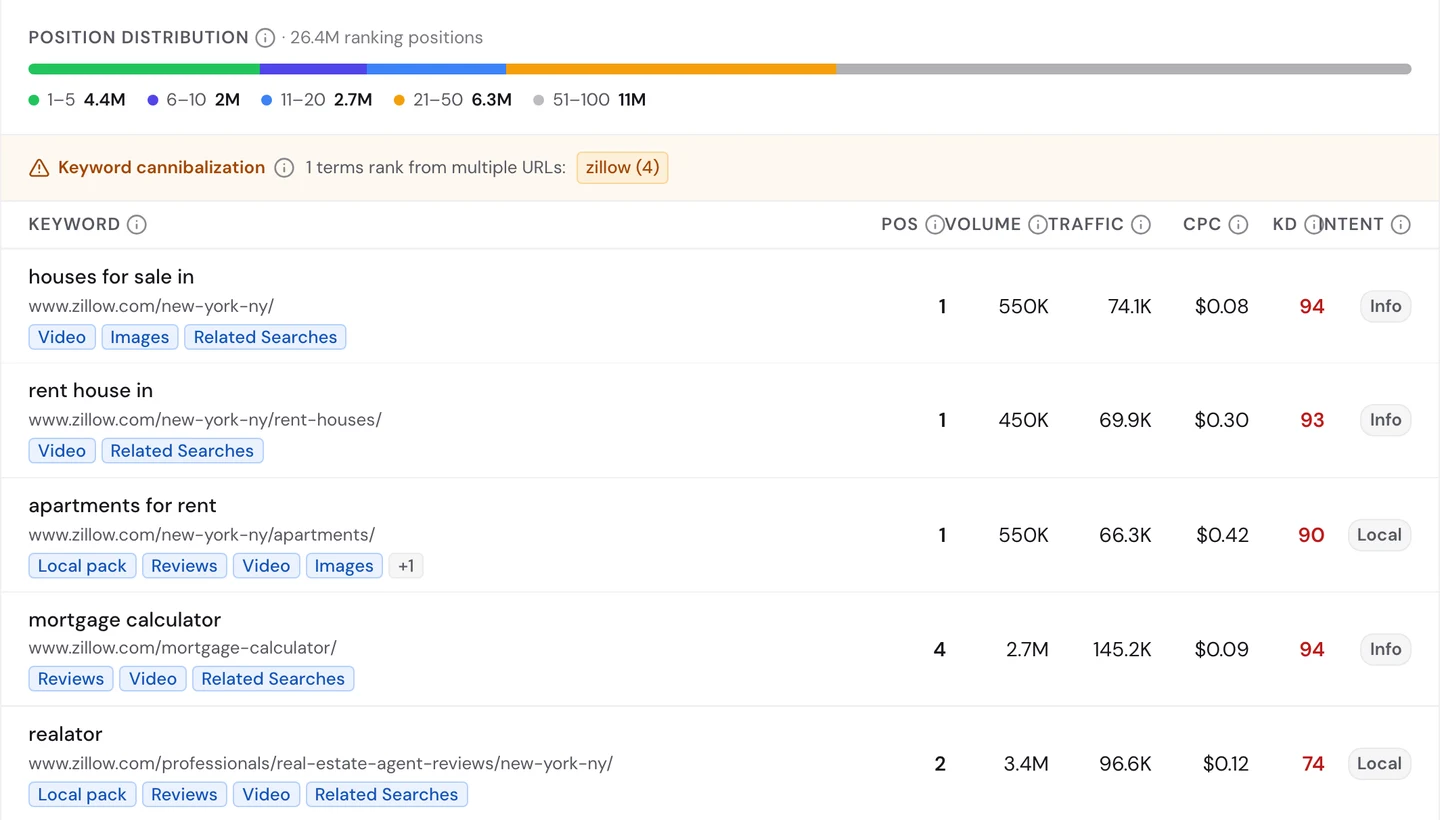This screenshot has height=820, width=1440.
Task: Select the keyword 'houses for sale in'
Action: (111, 277)
